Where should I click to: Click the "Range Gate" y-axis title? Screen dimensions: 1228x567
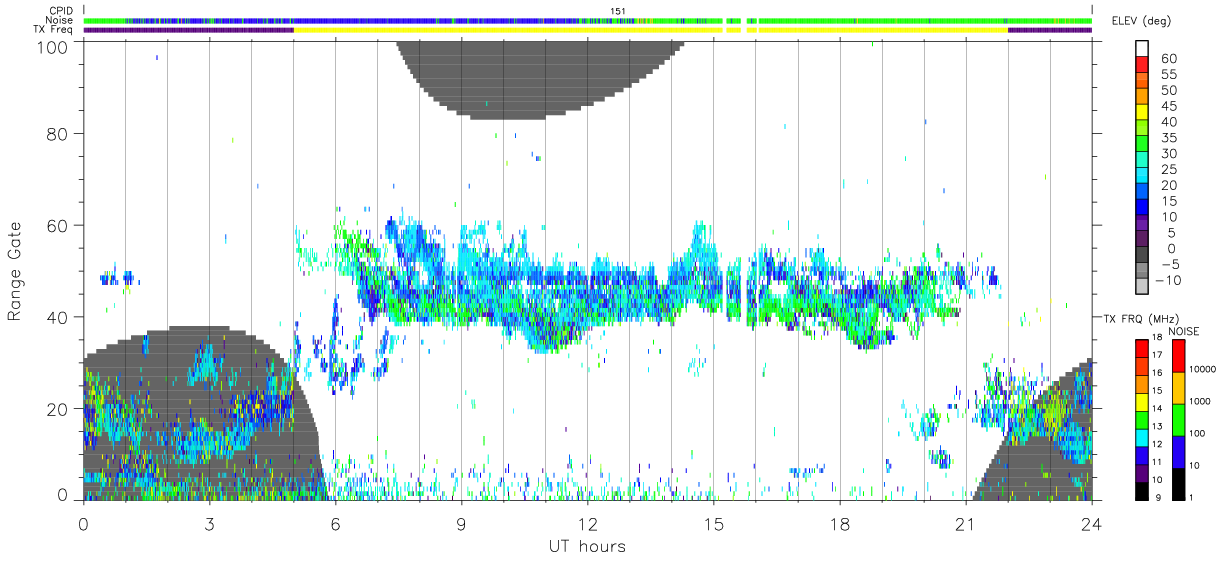15,270
